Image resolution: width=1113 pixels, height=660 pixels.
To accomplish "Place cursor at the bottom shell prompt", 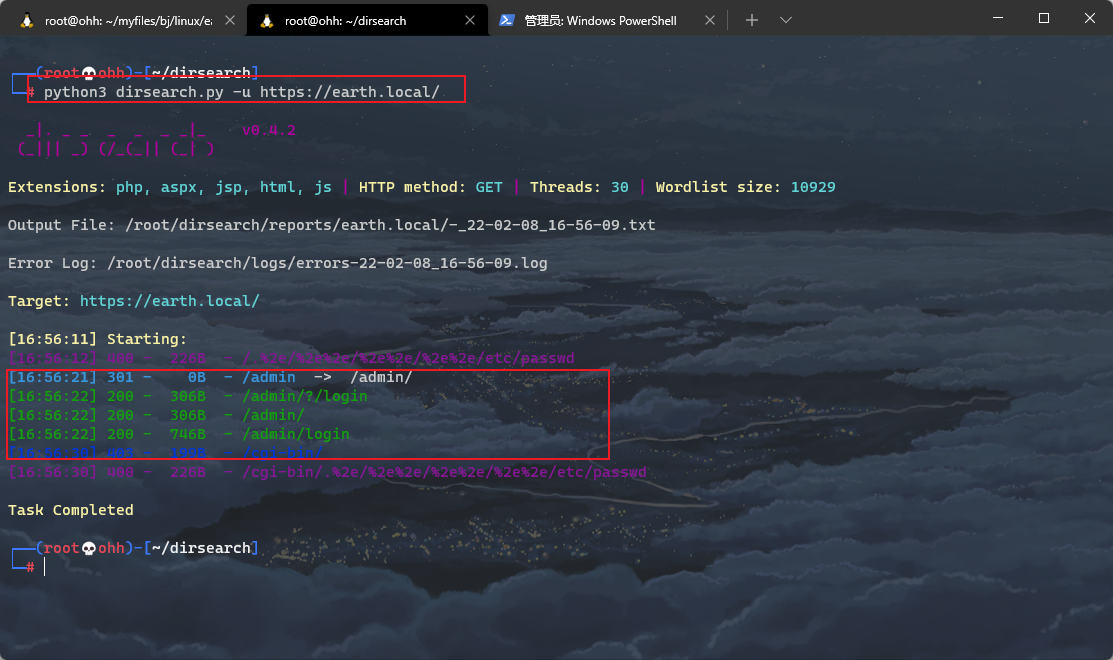I will (45, 566).
